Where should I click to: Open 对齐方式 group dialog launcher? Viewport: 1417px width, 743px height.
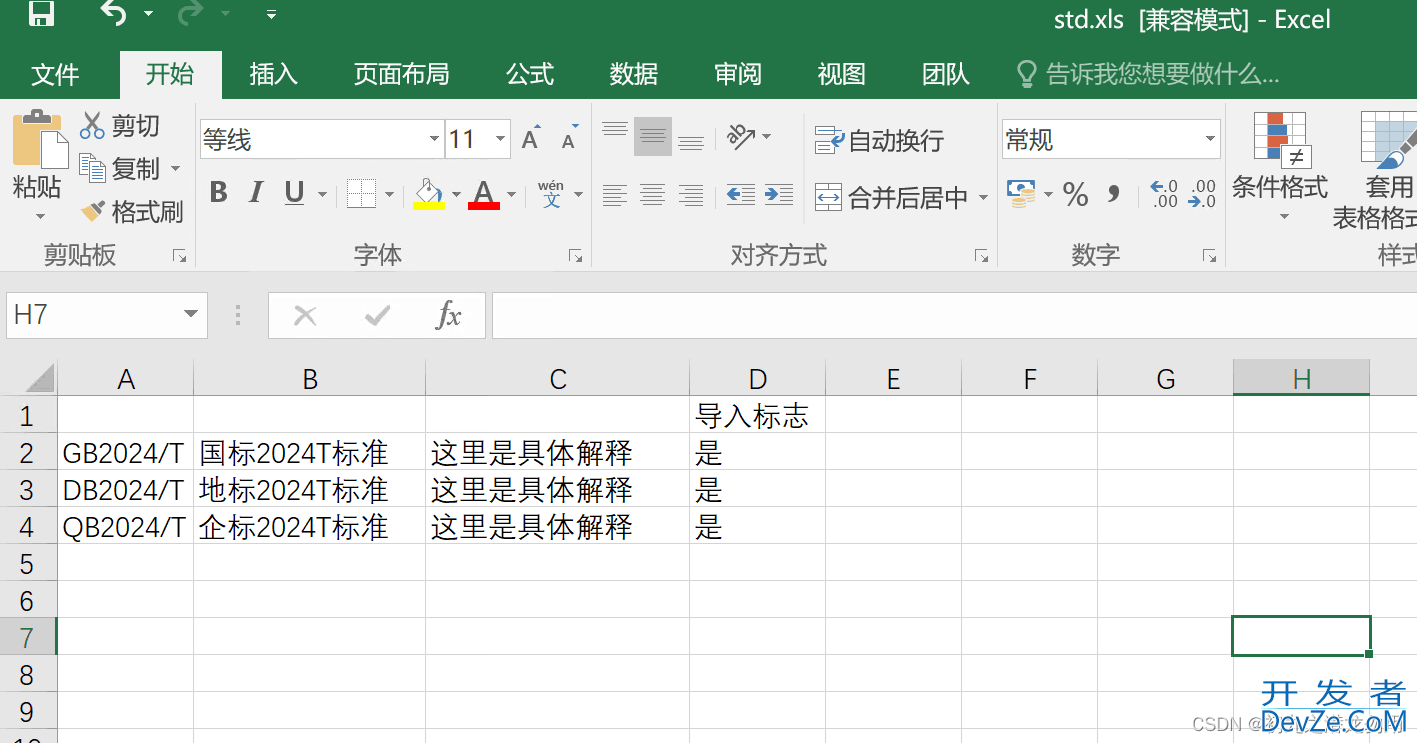[x=981, y=256]
